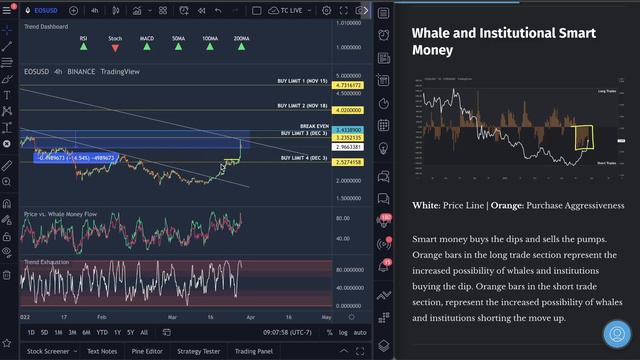Screen dimensions: 640x360
Task: Open the notifications bell panel
Action: click(384, 266)
